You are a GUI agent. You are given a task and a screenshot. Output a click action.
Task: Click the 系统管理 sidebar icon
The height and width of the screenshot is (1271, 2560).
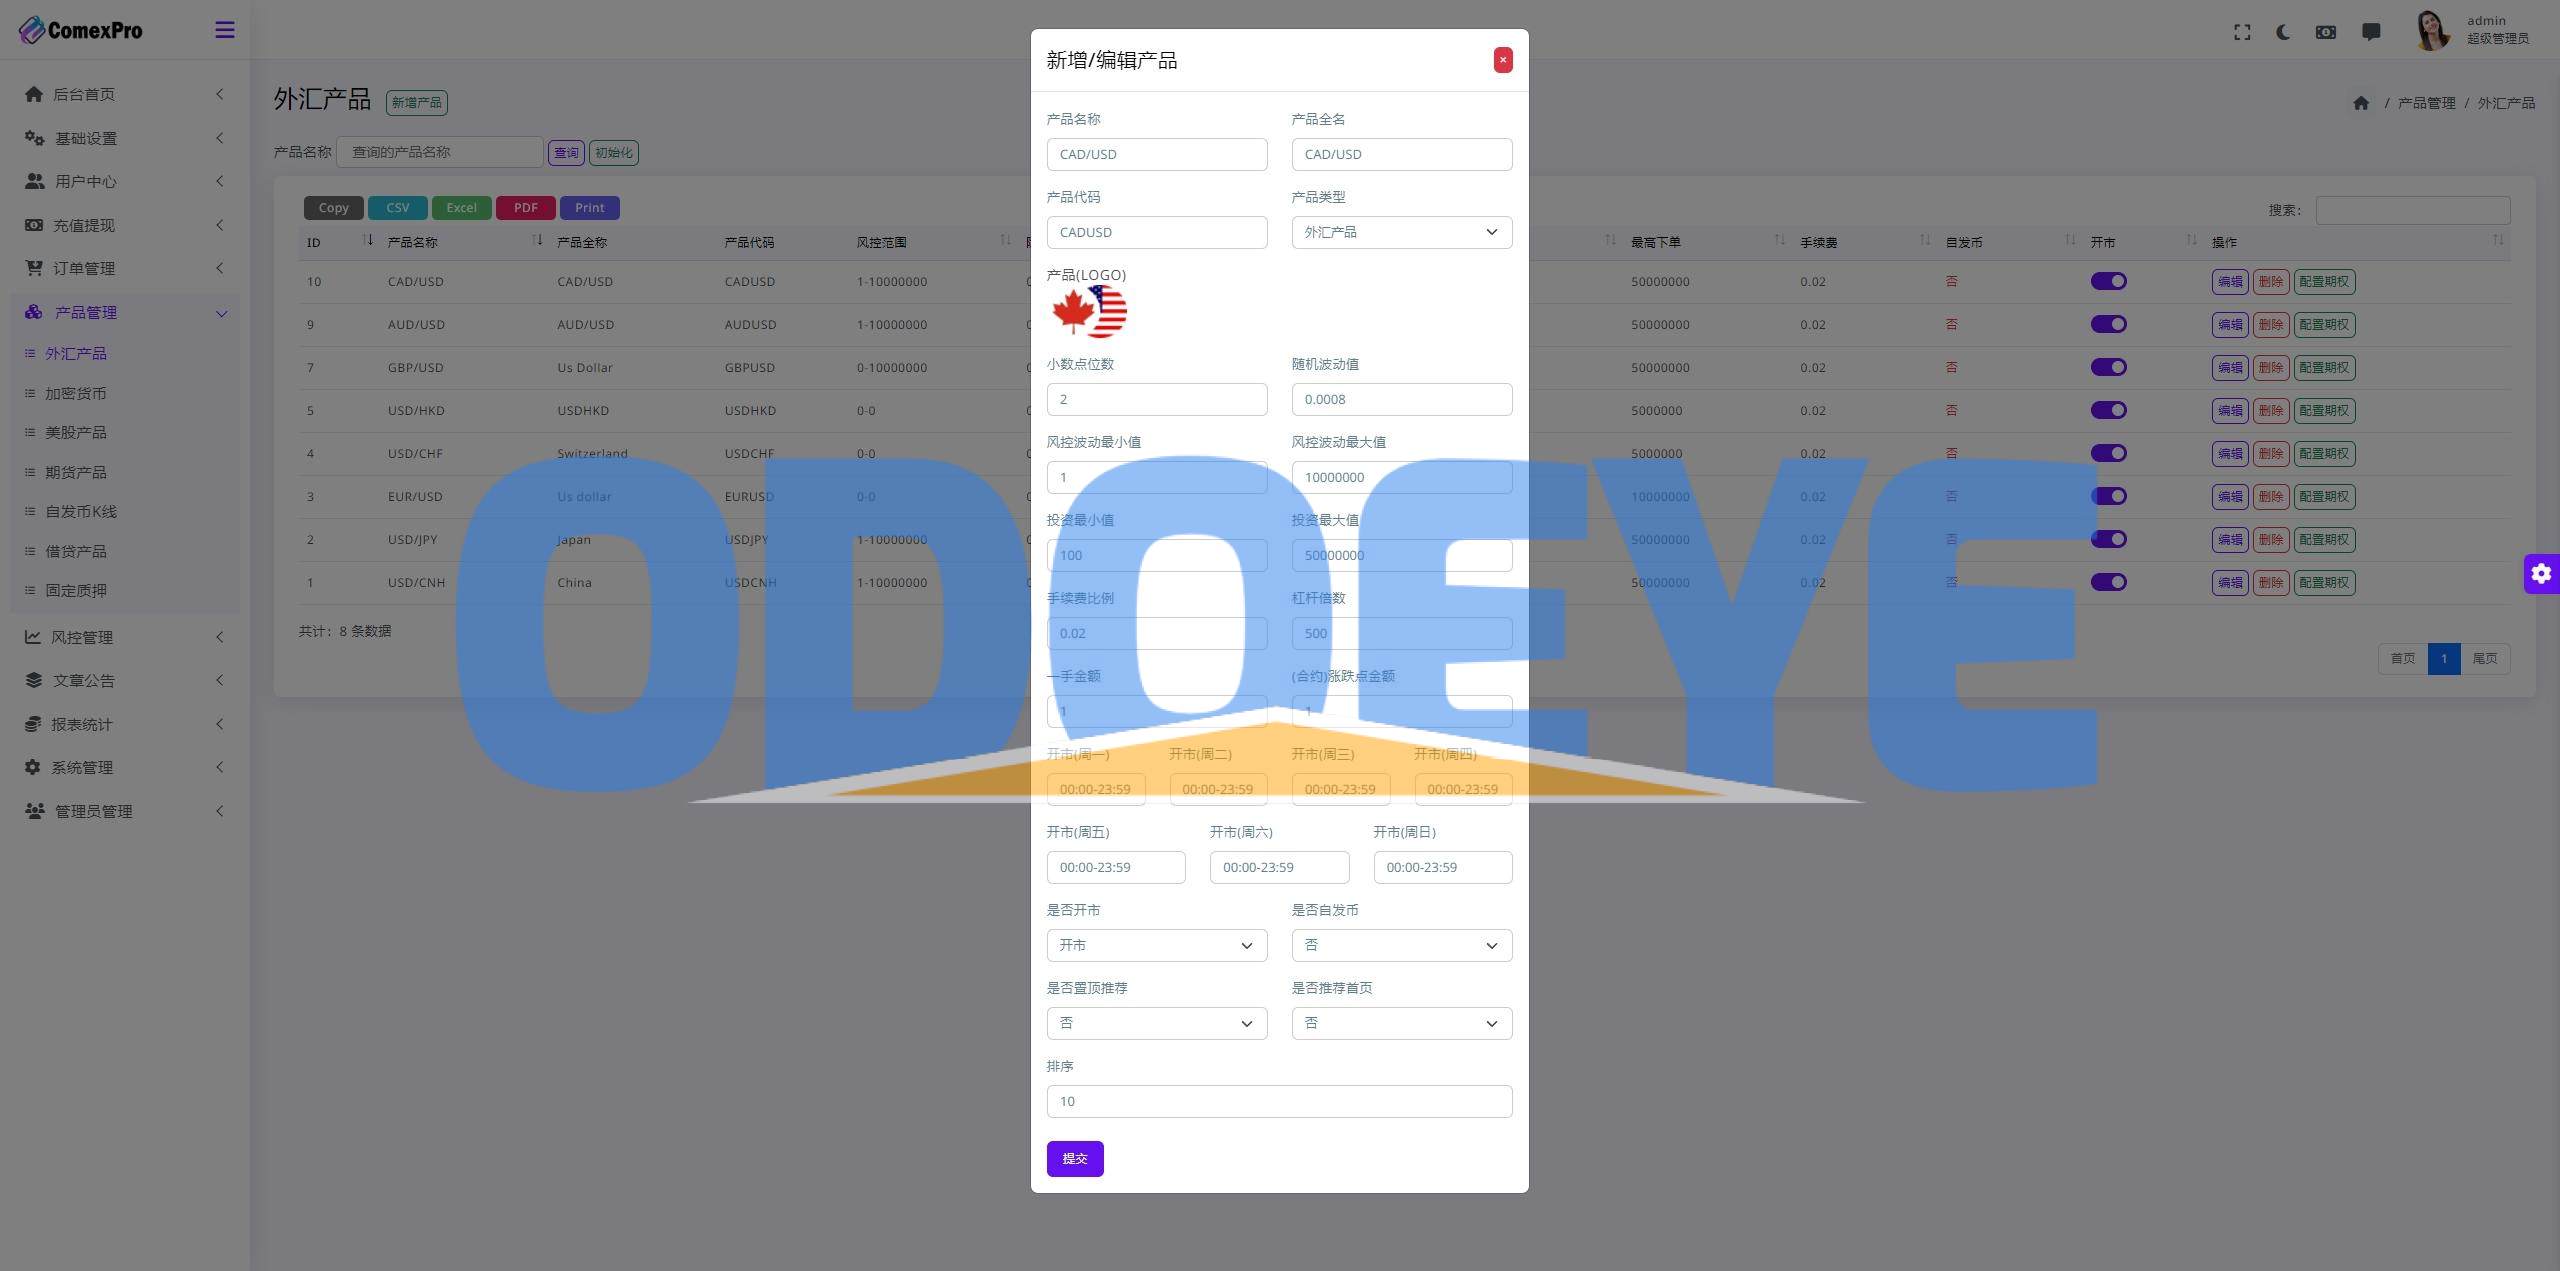pos(31,768)
